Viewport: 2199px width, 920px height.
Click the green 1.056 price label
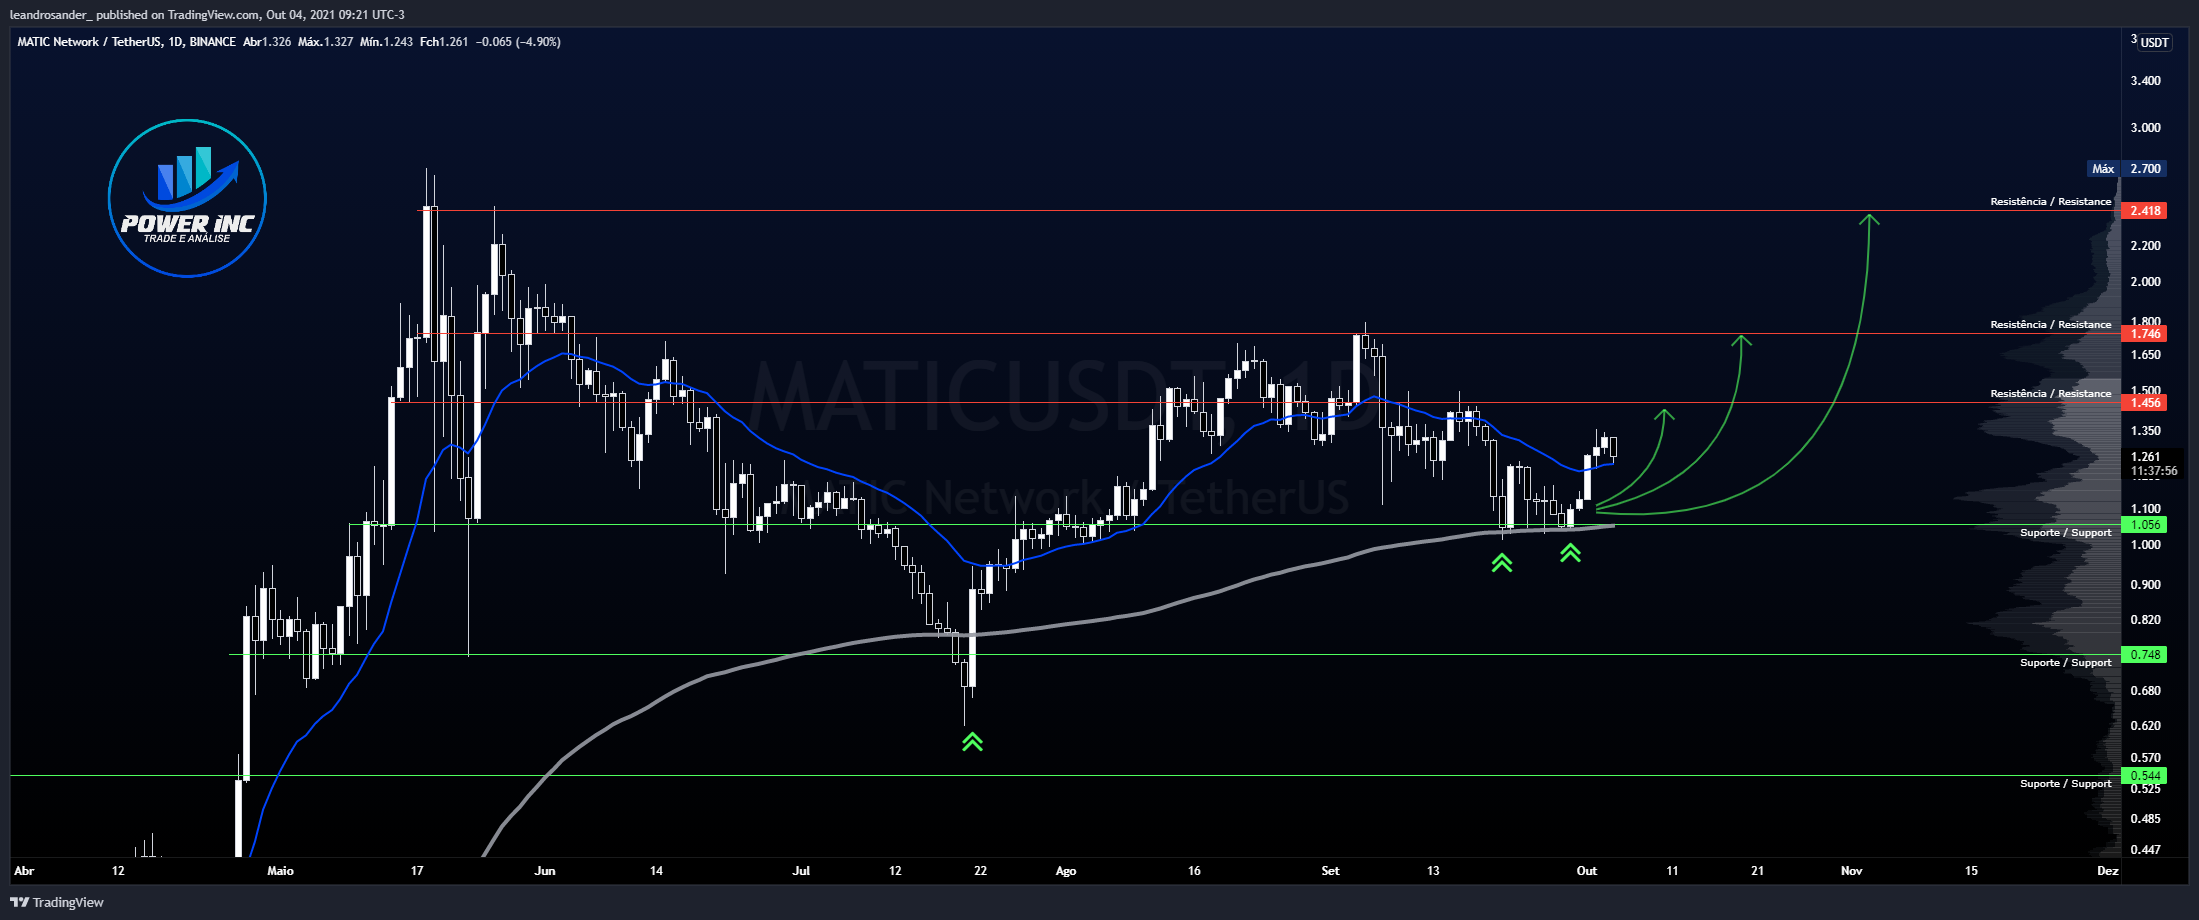click(x=2144, y=524)
